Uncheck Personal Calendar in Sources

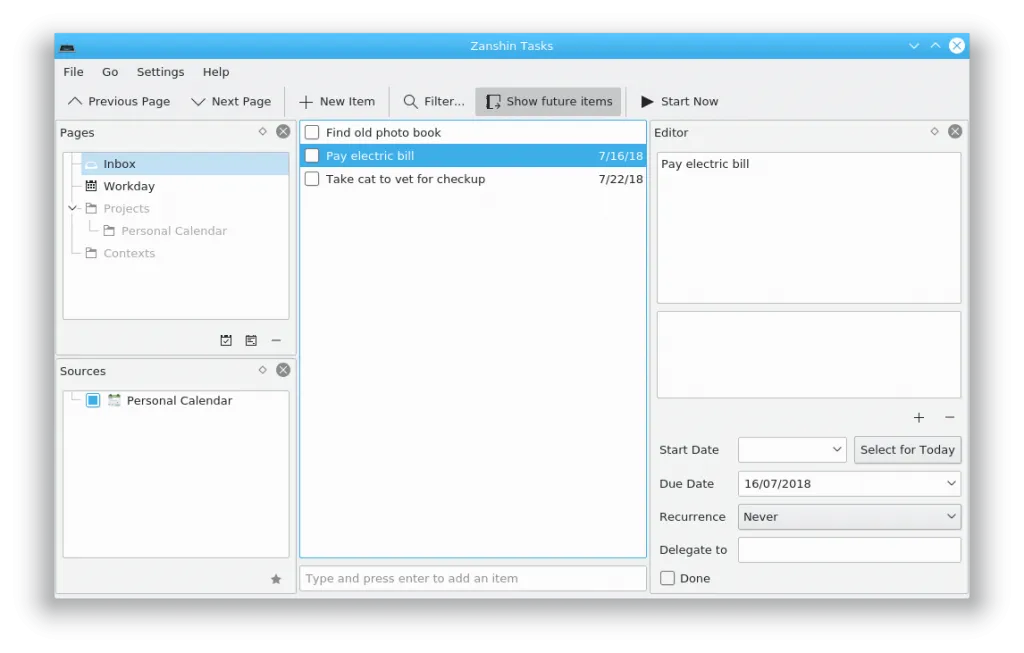[x=93, y=400]
